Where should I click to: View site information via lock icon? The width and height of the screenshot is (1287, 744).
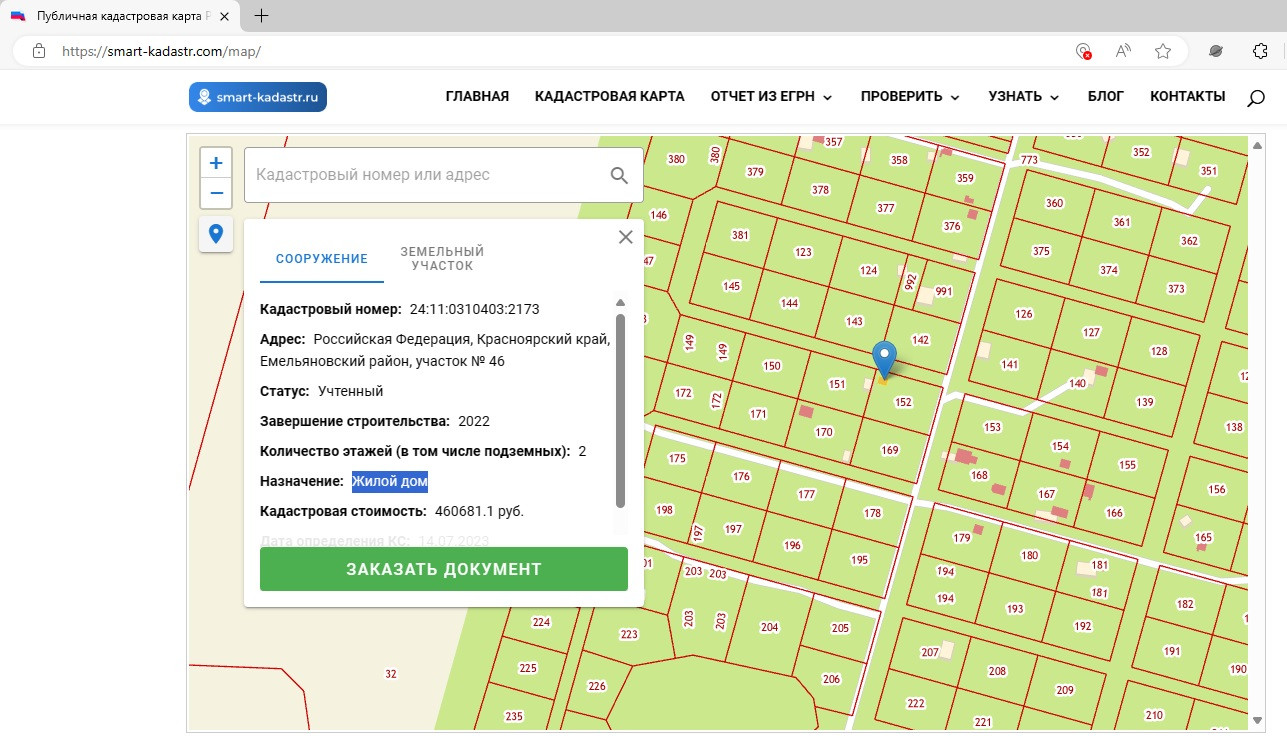[x=39, y=51]
